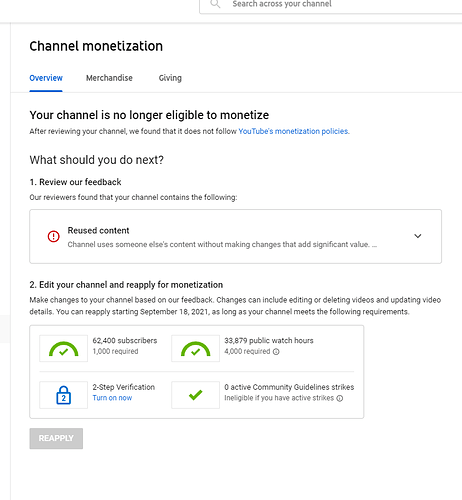The height and width of the screenshot is (500, 462).
Task: Click the info icon beside '4,000 required'
Action: coord(276,352)
